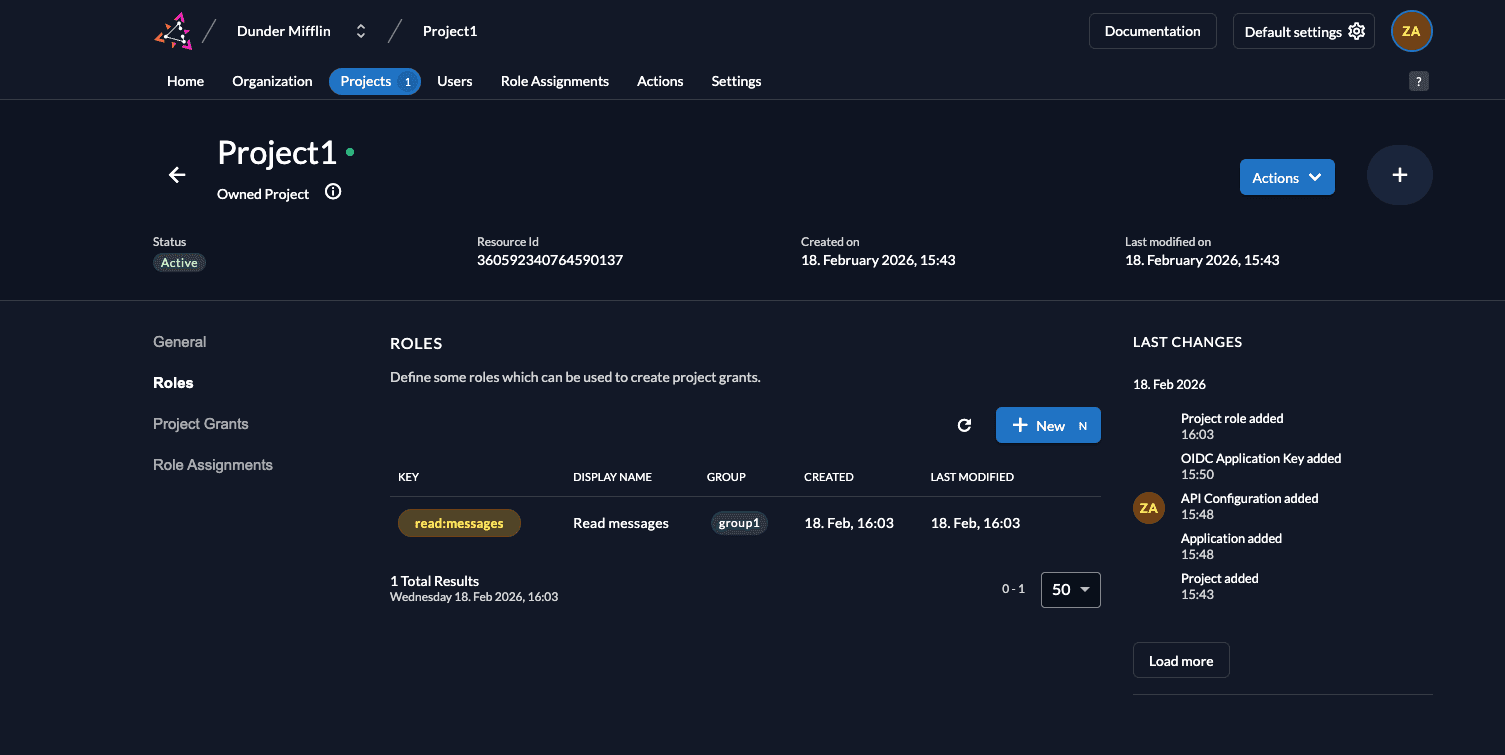Switch to the Role Assignments top tab

coord(554,81)
